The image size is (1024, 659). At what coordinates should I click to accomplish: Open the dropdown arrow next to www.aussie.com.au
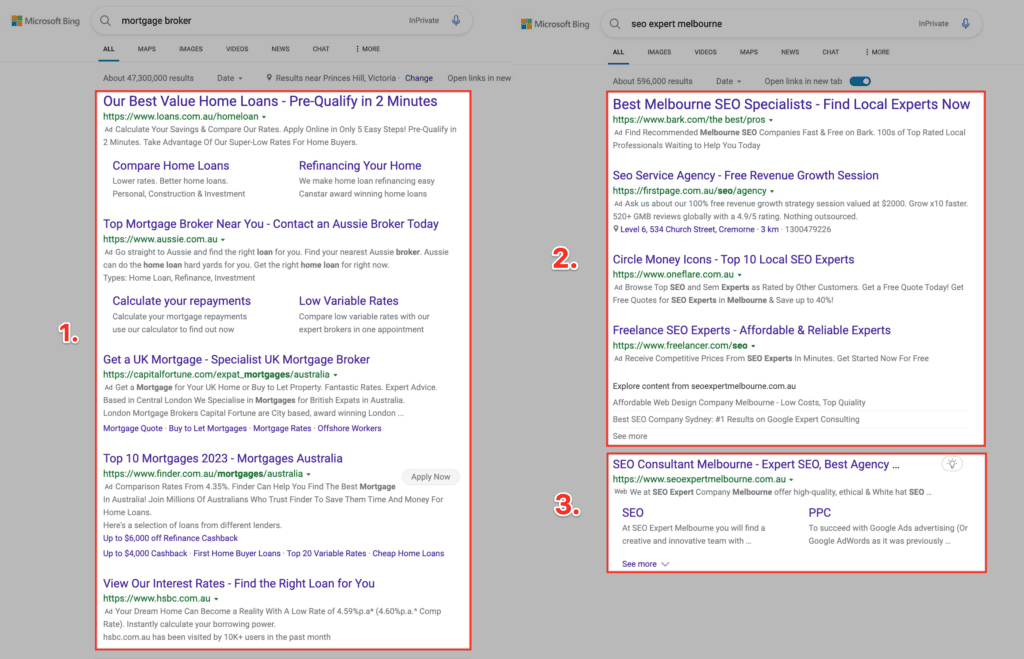223,240
